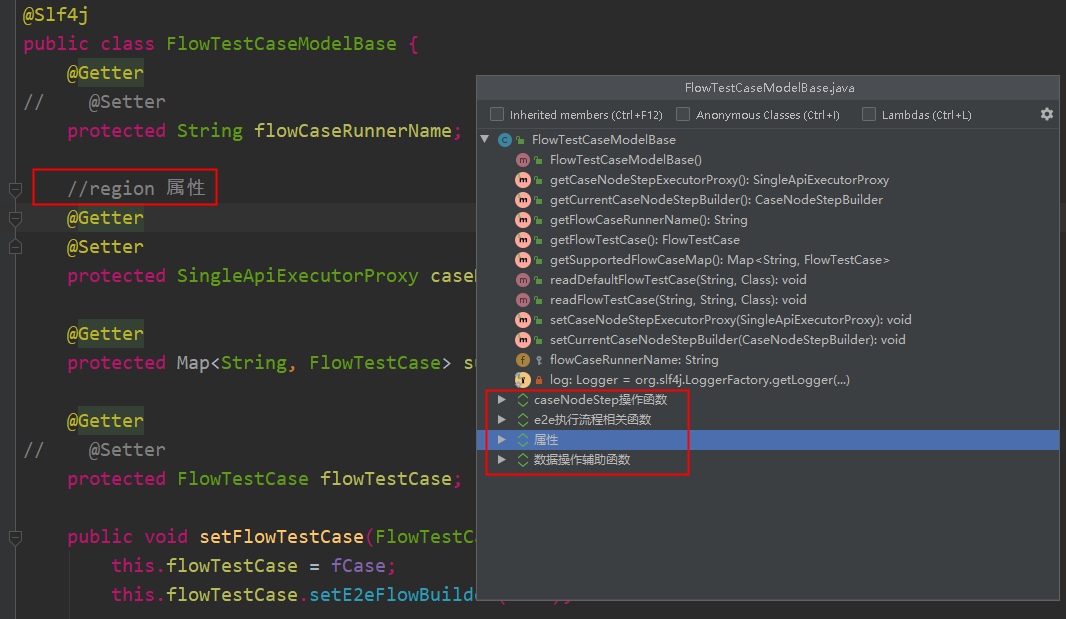Click the setFlowTestCase method name in editor
Image resolution: width=1066 pixels, height=619 pixels.
(x=281, y=537)
